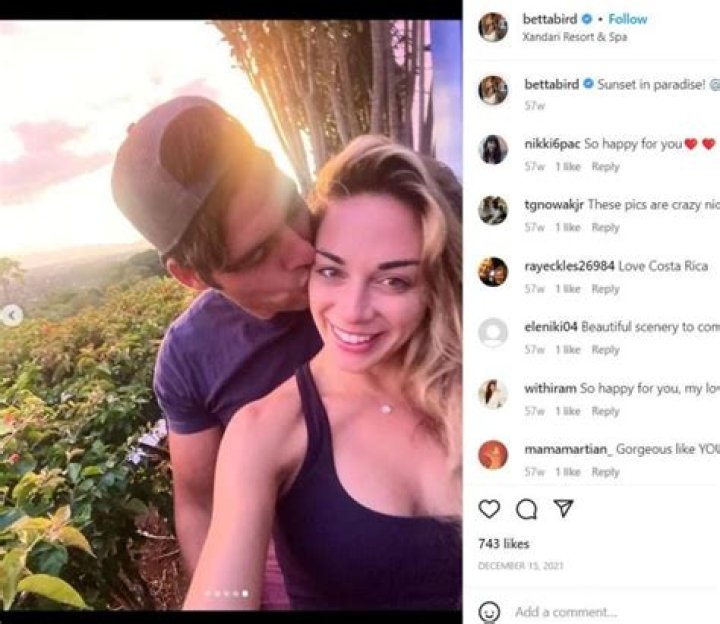
Task: Open nikki6pac's profile picture
Action: [x=493, y=149]
